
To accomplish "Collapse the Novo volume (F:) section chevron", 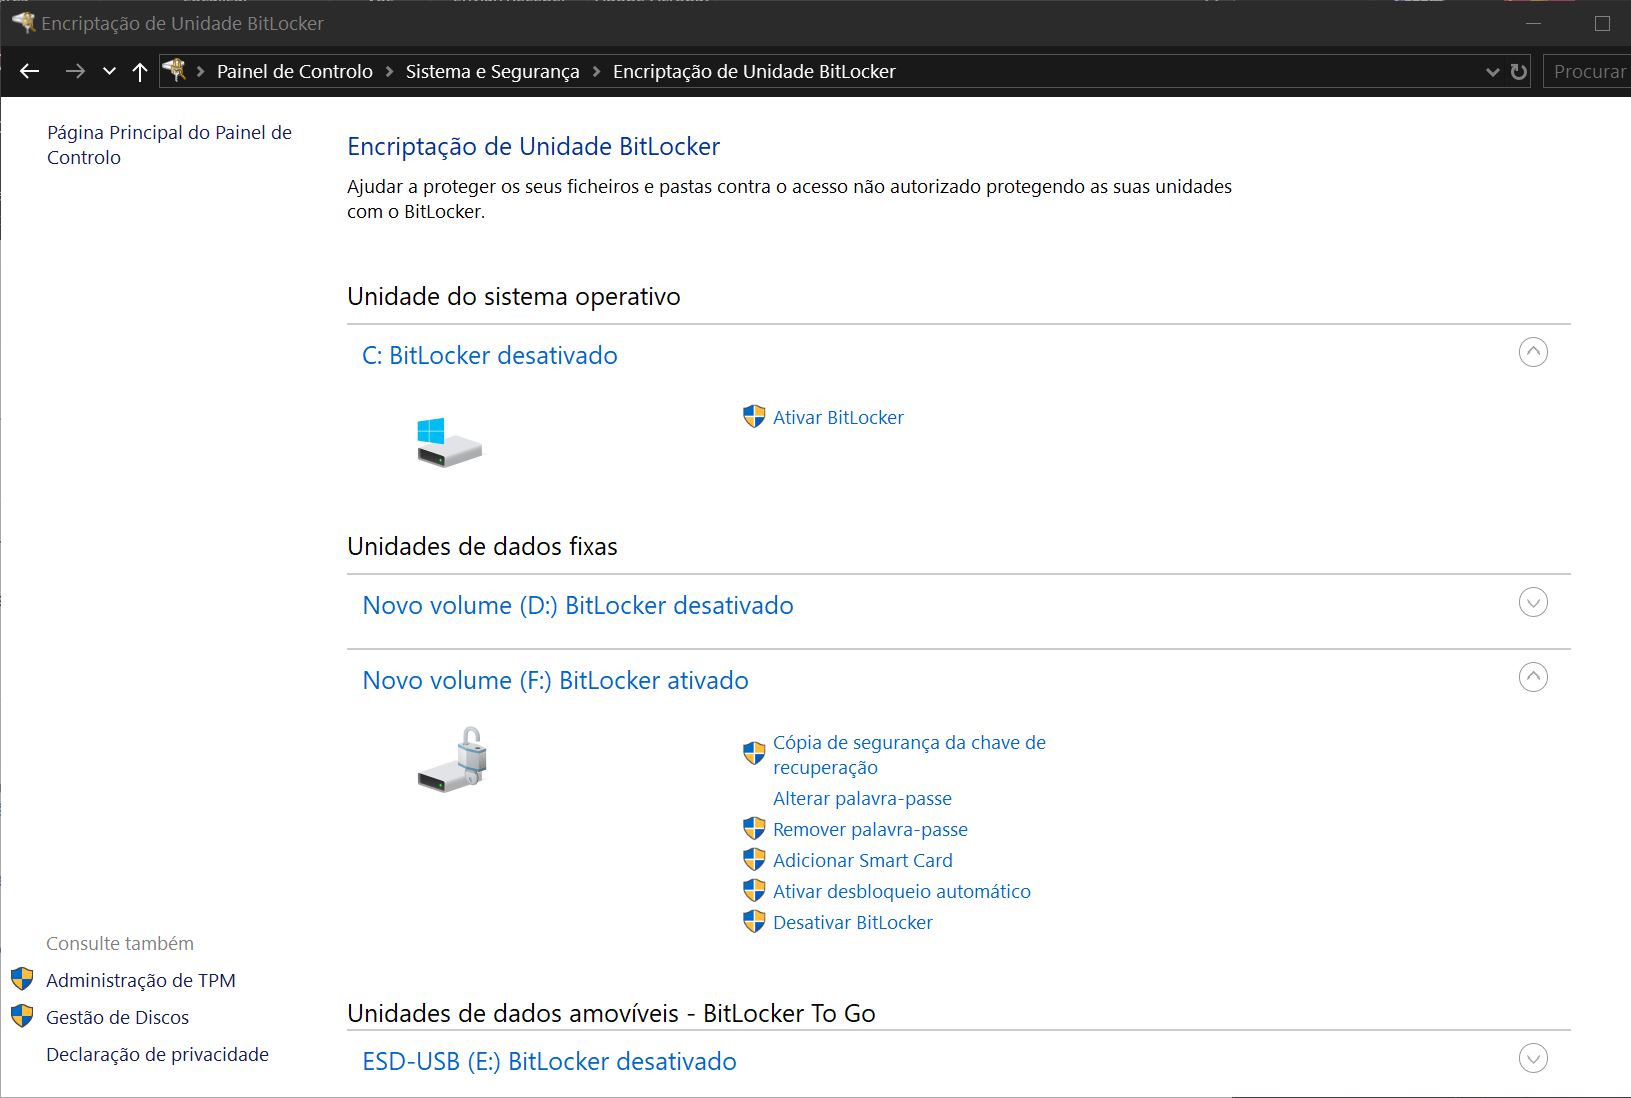I will tap(1533, 677).
